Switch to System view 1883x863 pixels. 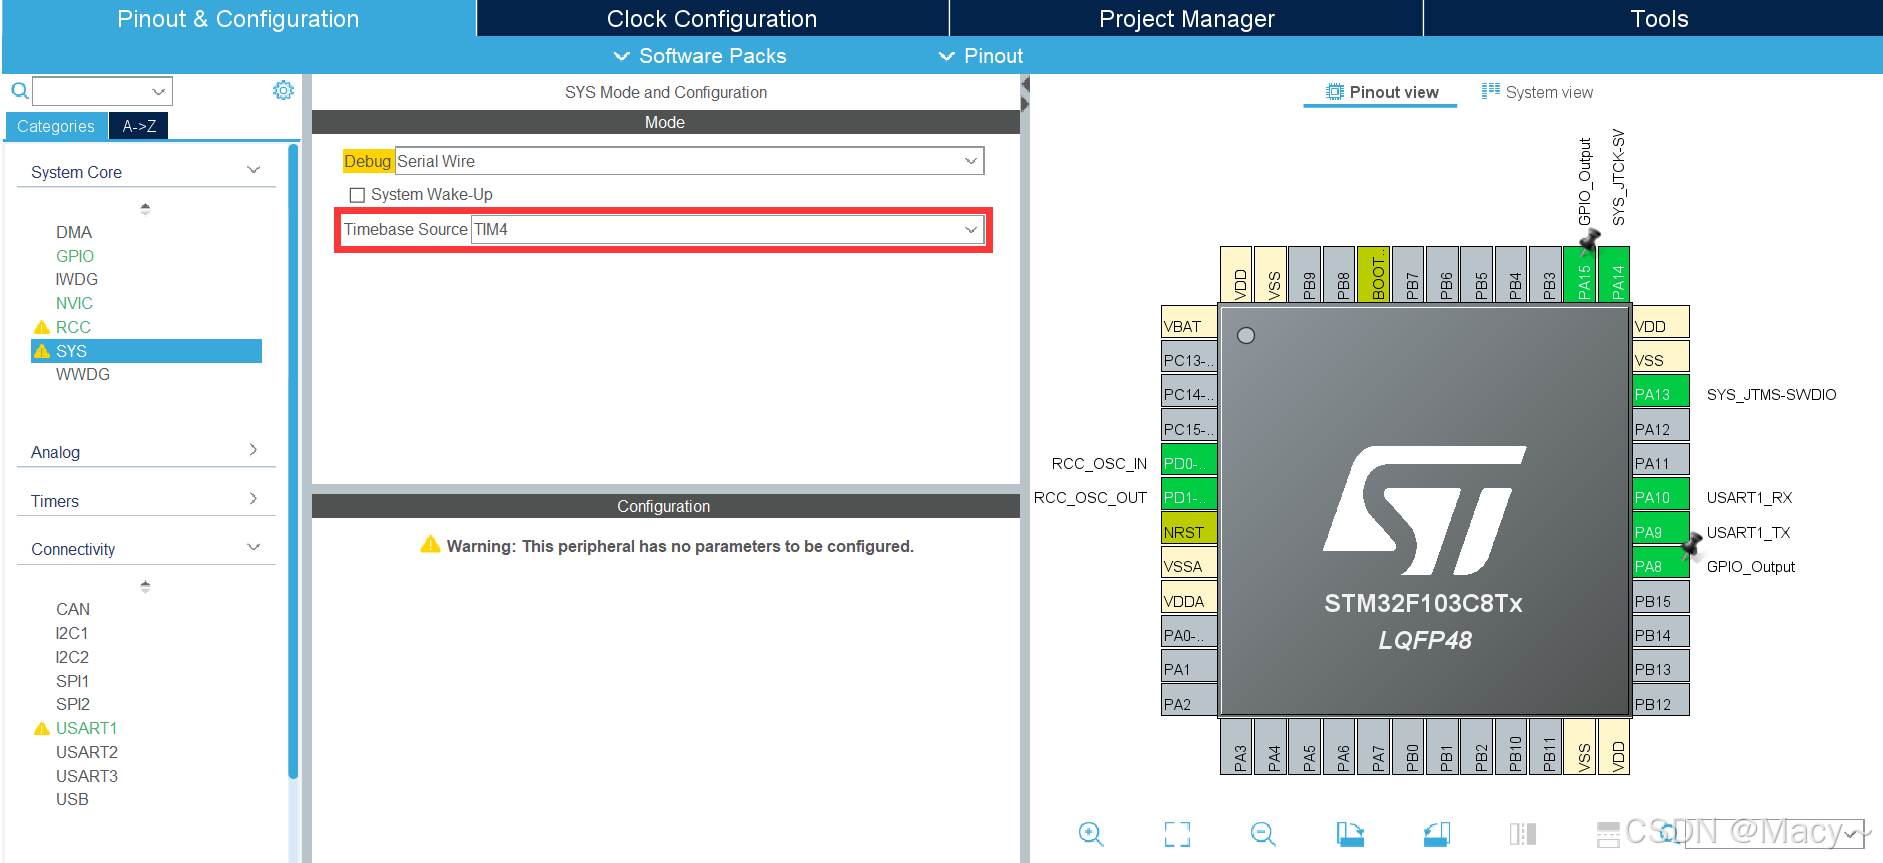pyautogui.click(x=1537, y=92)
